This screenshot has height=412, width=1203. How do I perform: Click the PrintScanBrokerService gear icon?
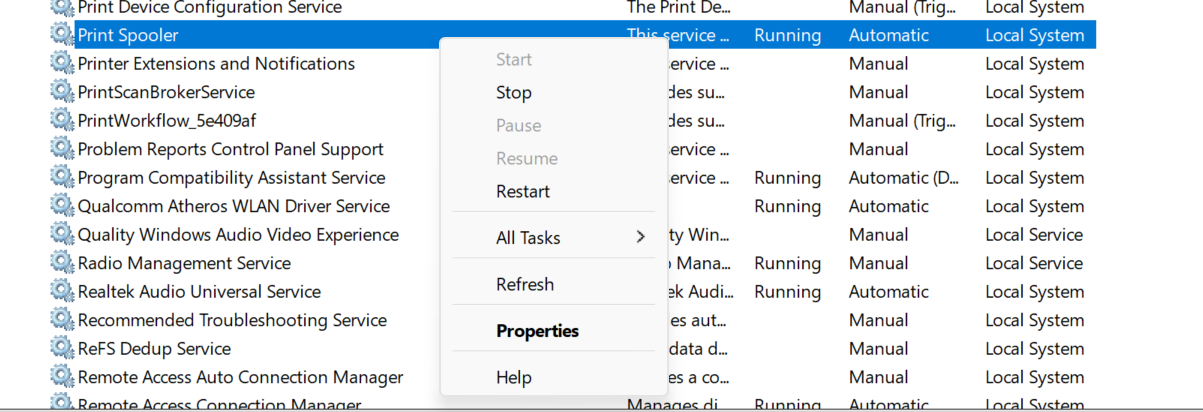(62, 92)
